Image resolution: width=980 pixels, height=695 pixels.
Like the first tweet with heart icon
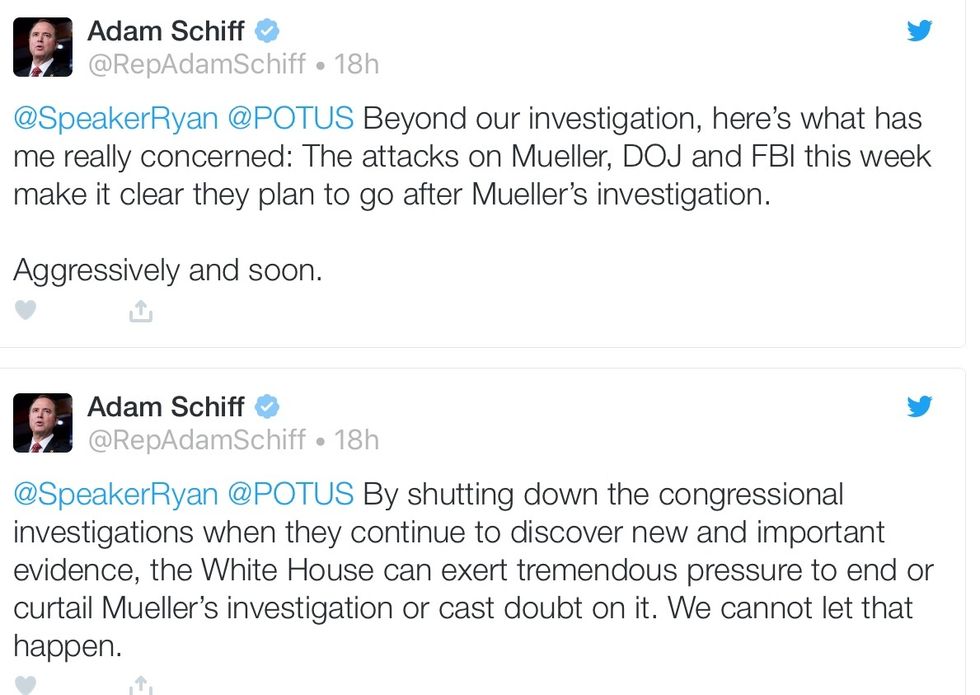26,311
